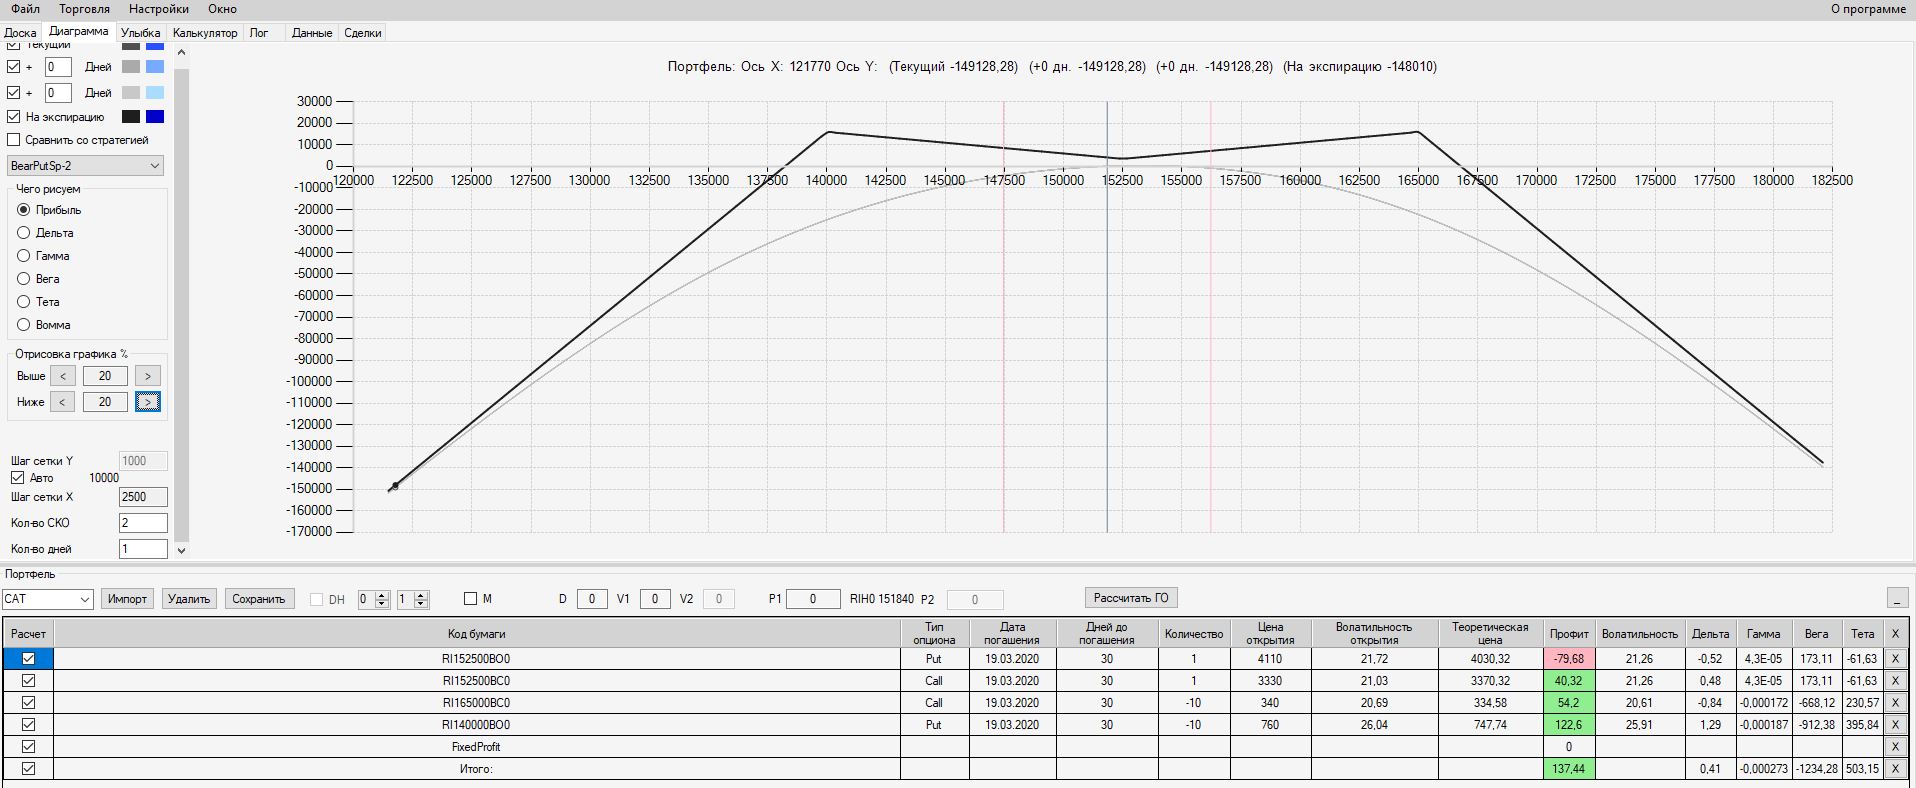Click the left panel scrollbar up arrow

click(x=181, y=52)
